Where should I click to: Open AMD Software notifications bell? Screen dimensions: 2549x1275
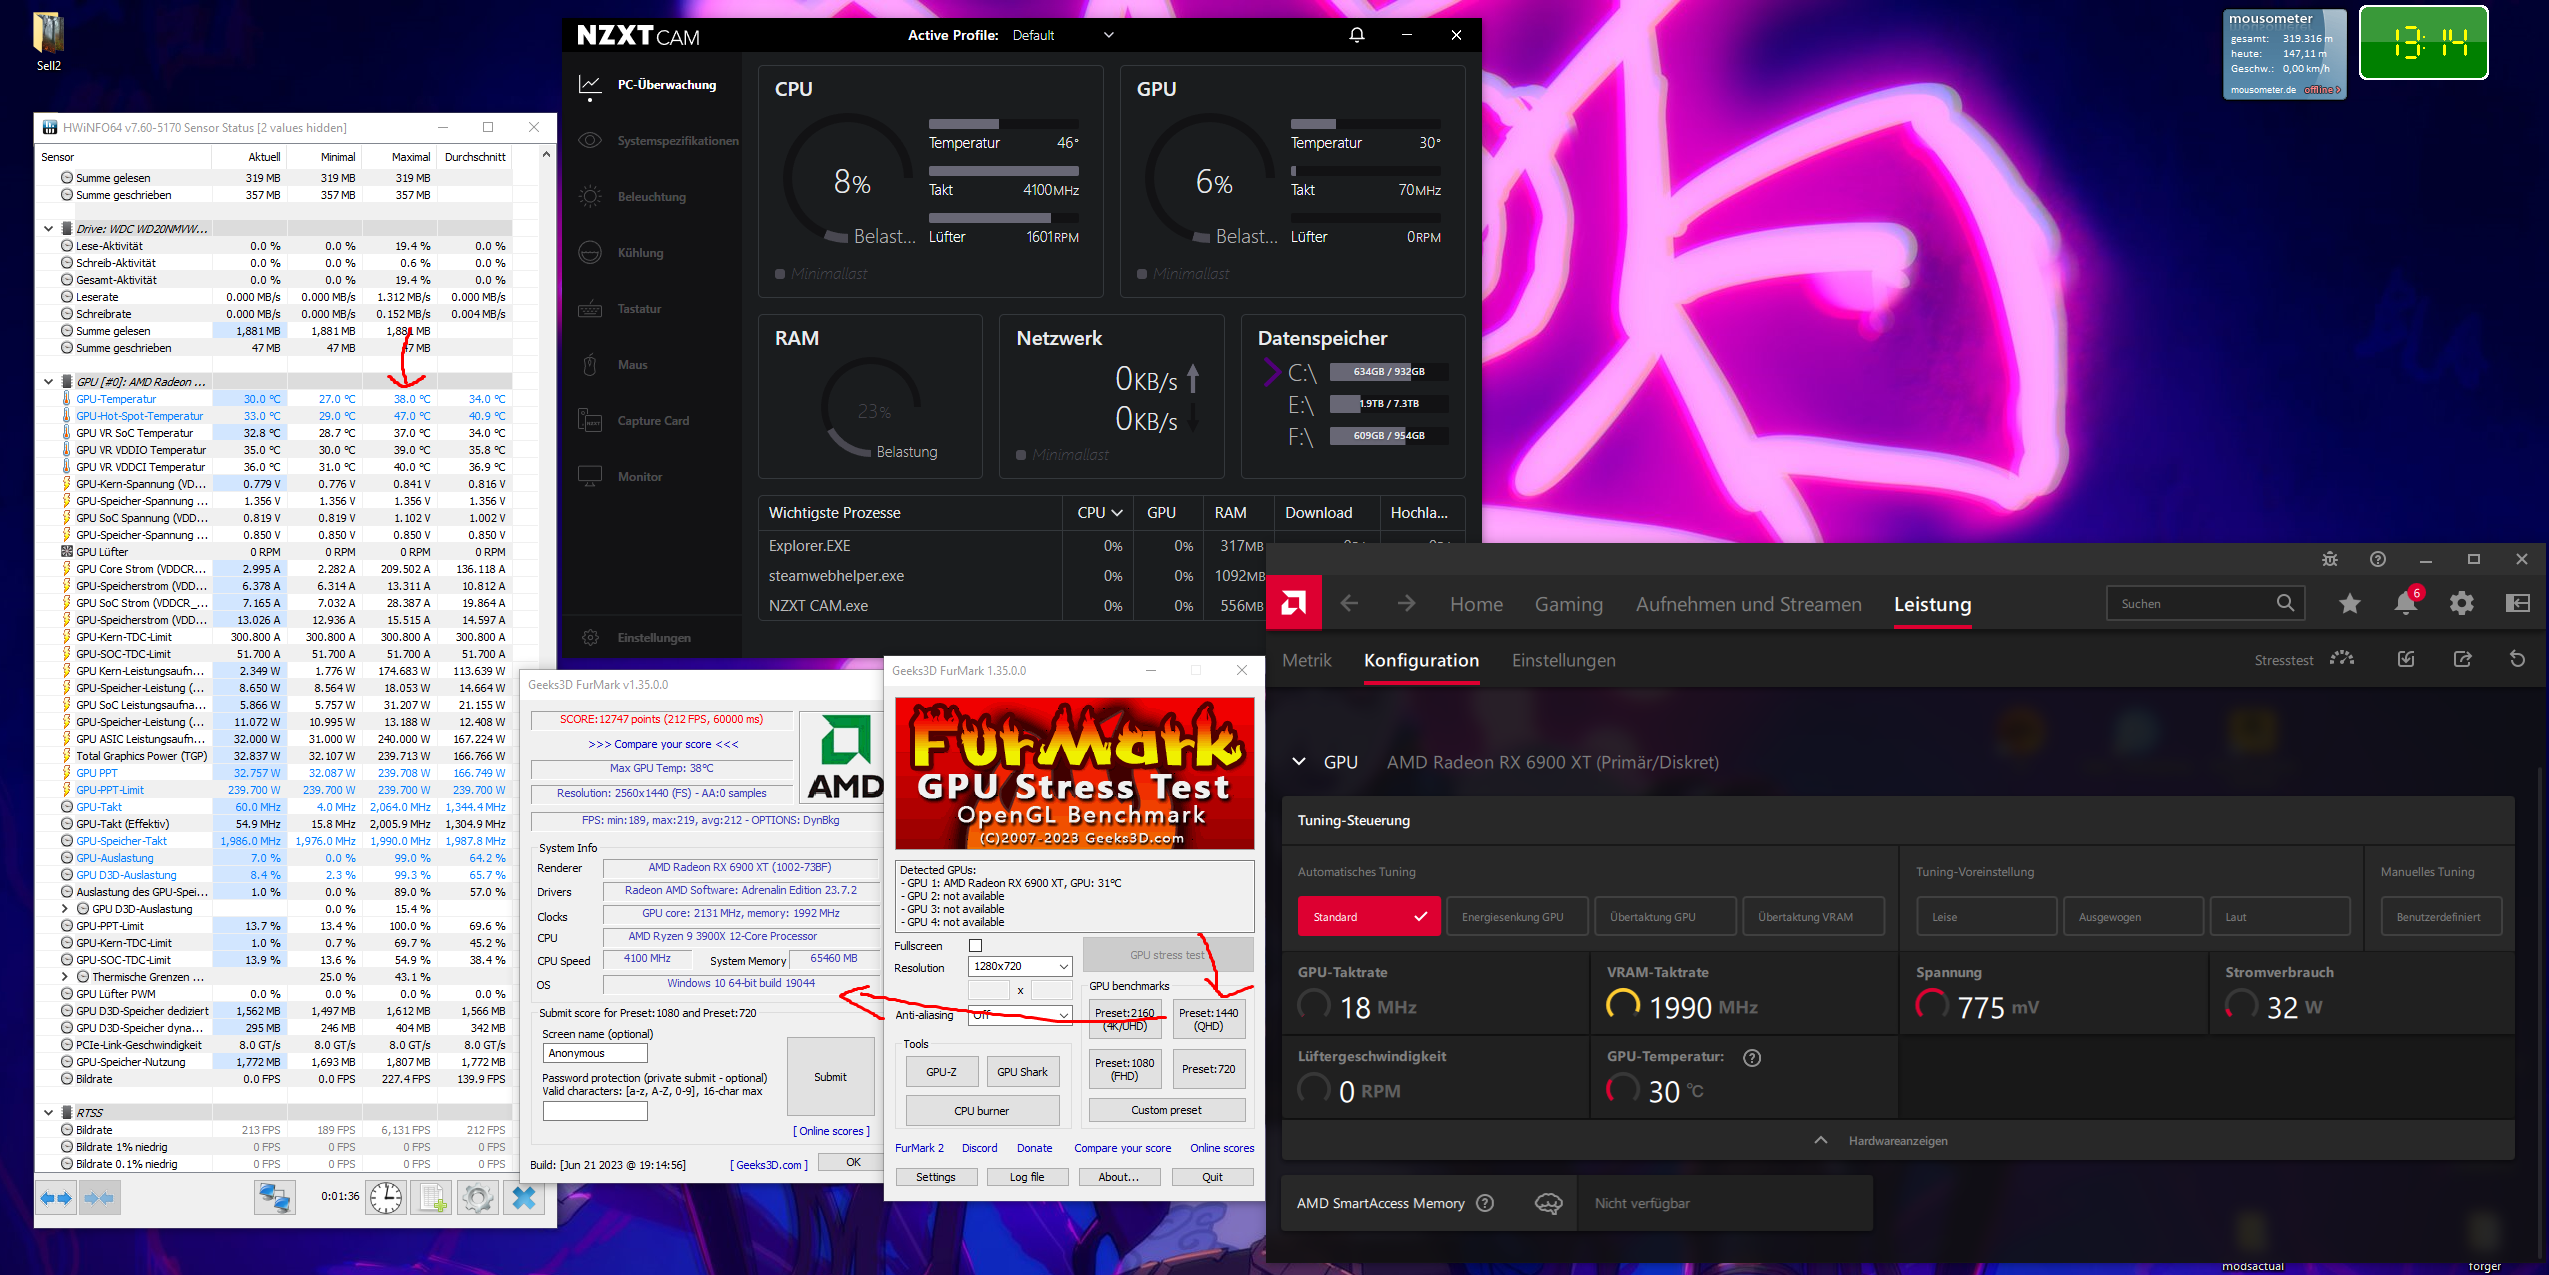[x=2405, y=603]
